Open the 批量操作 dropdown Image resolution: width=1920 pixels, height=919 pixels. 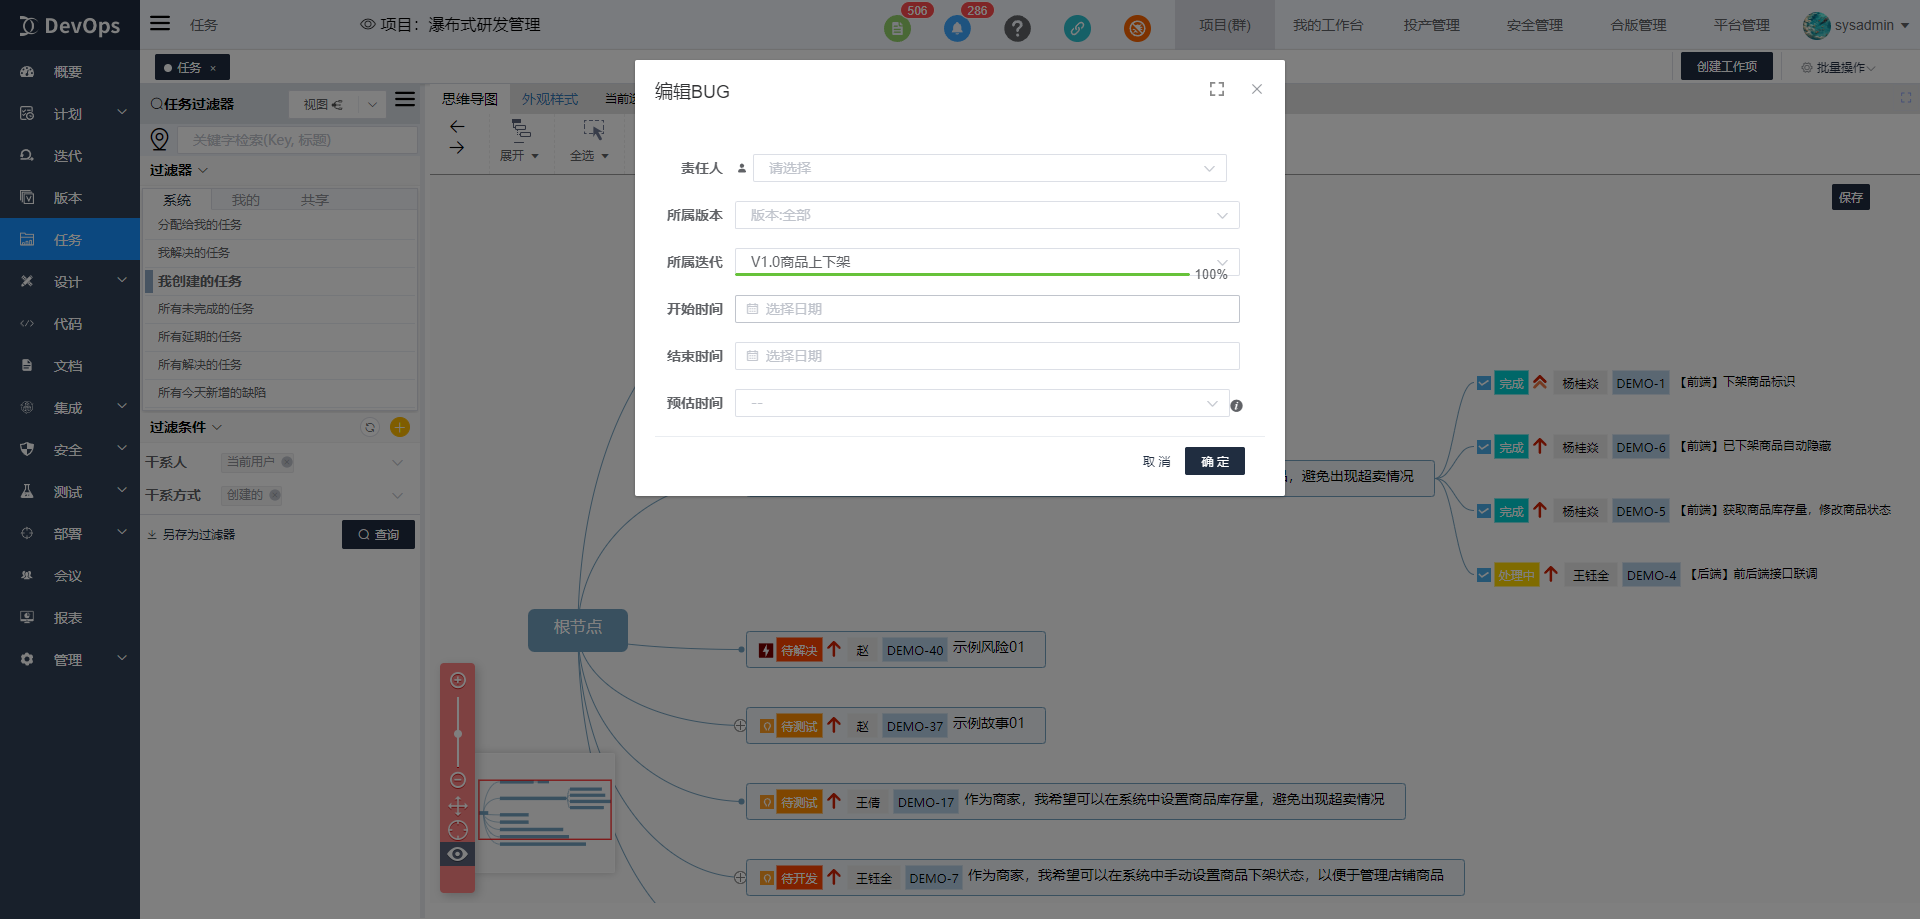click(1838, 68)
